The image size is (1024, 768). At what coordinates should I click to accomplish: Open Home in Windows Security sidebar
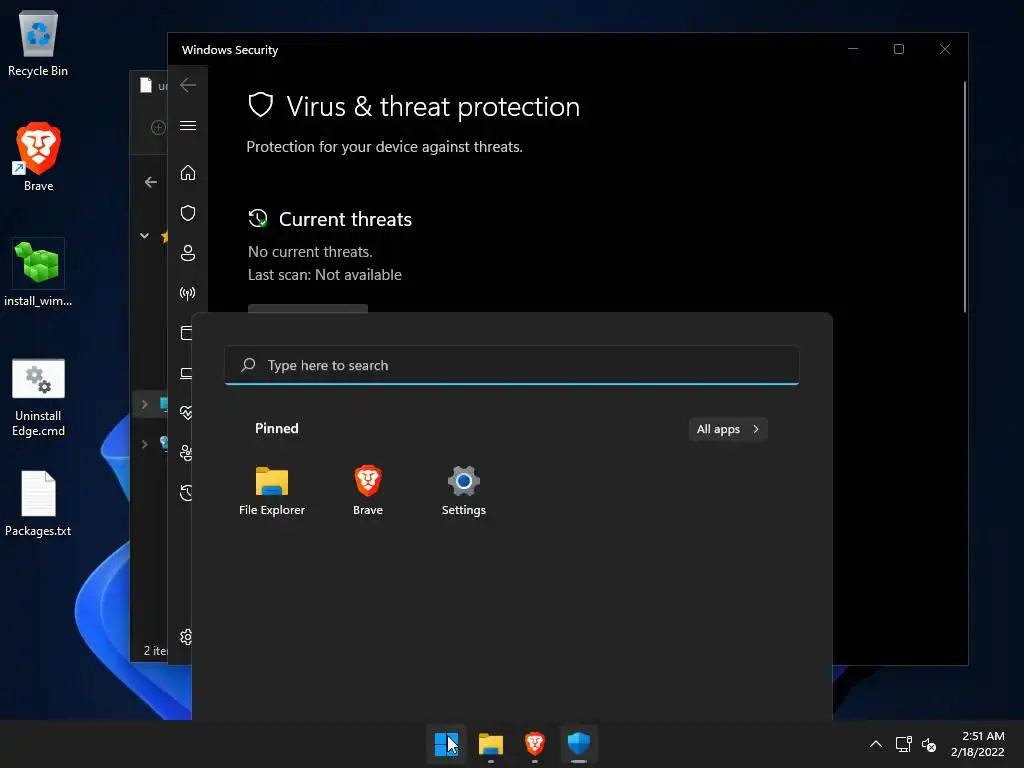pos(188,173)
